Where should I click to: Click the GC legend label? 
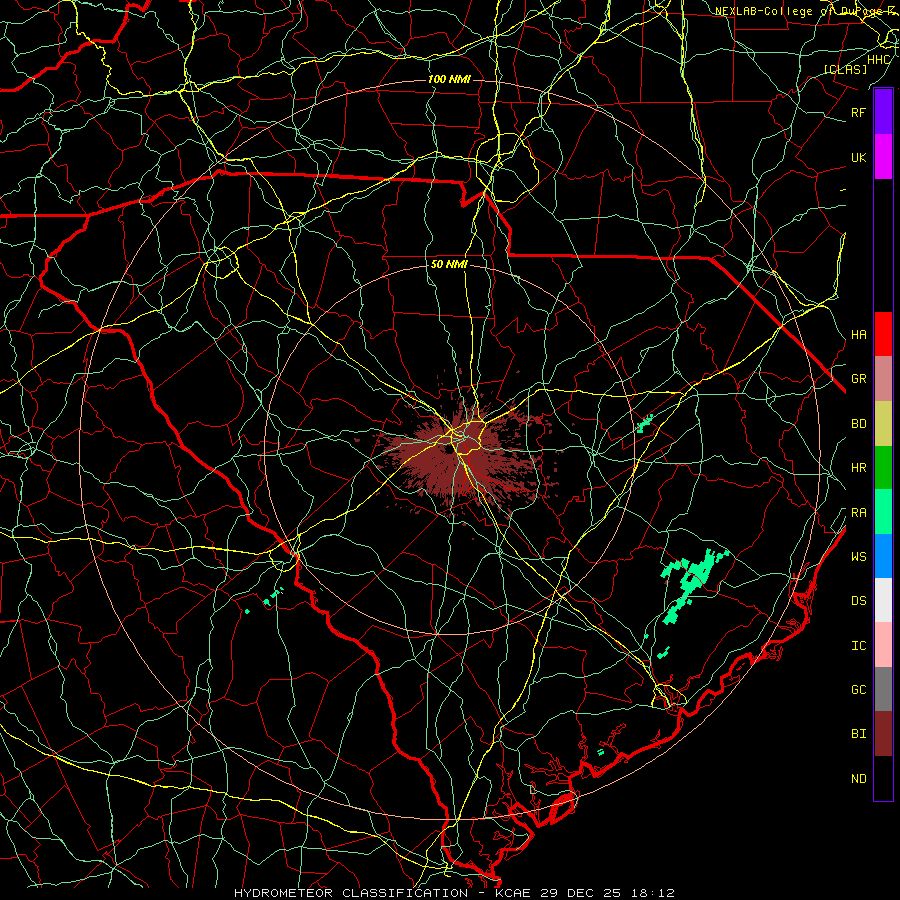[858, 689]
